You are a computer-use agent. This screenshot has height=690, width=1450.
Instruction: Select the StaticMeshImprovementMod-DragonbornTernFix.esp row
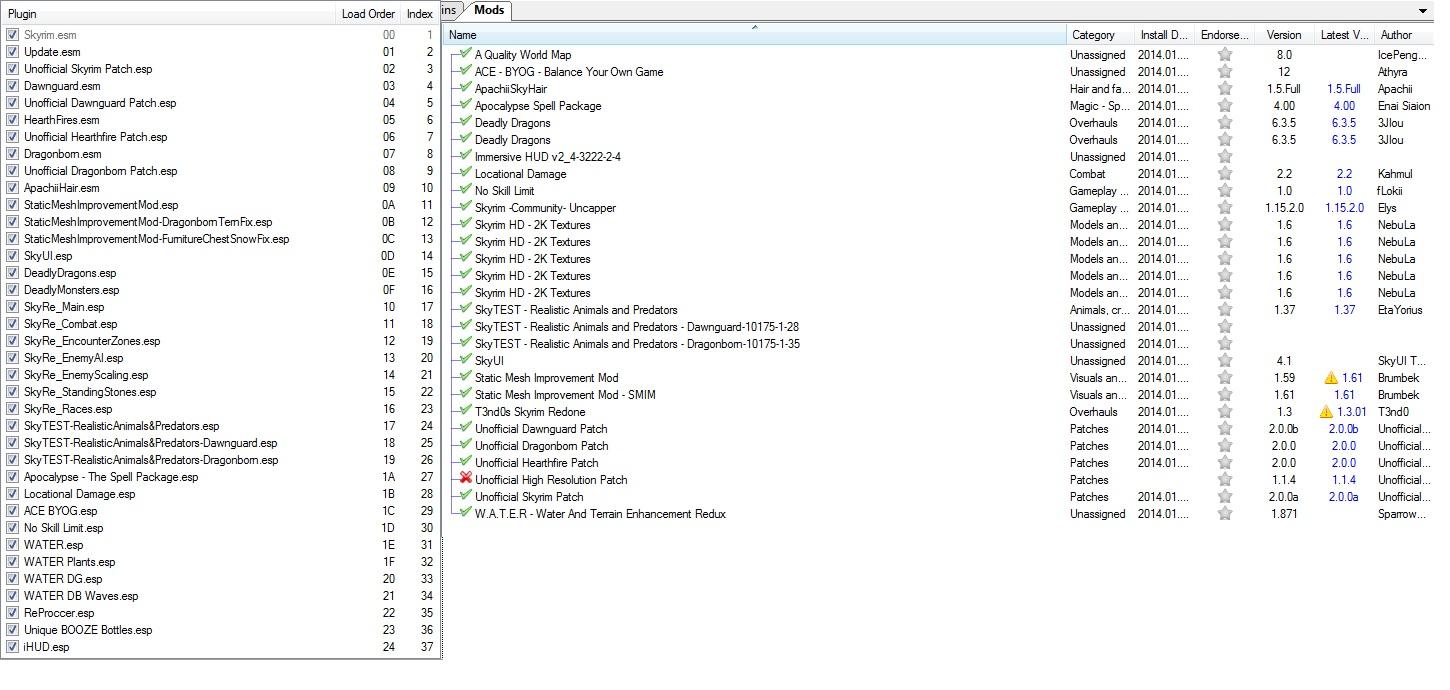[x=220, y=222]
